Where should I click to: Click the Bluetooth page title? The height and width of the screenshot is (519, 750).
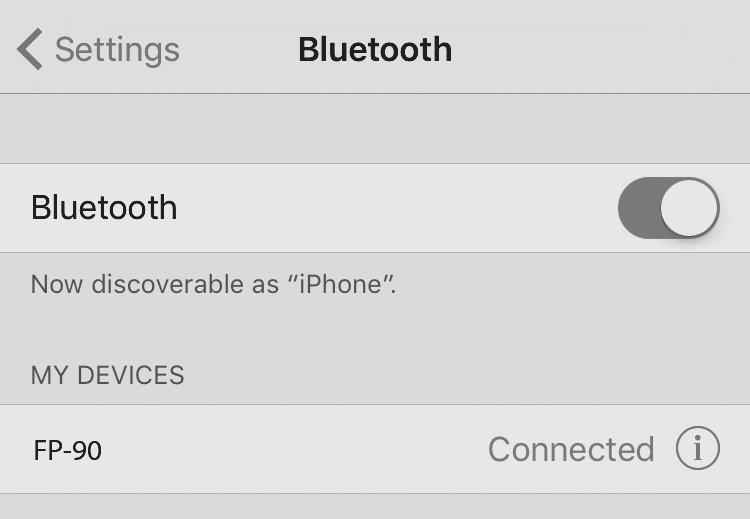click(375, 49)
